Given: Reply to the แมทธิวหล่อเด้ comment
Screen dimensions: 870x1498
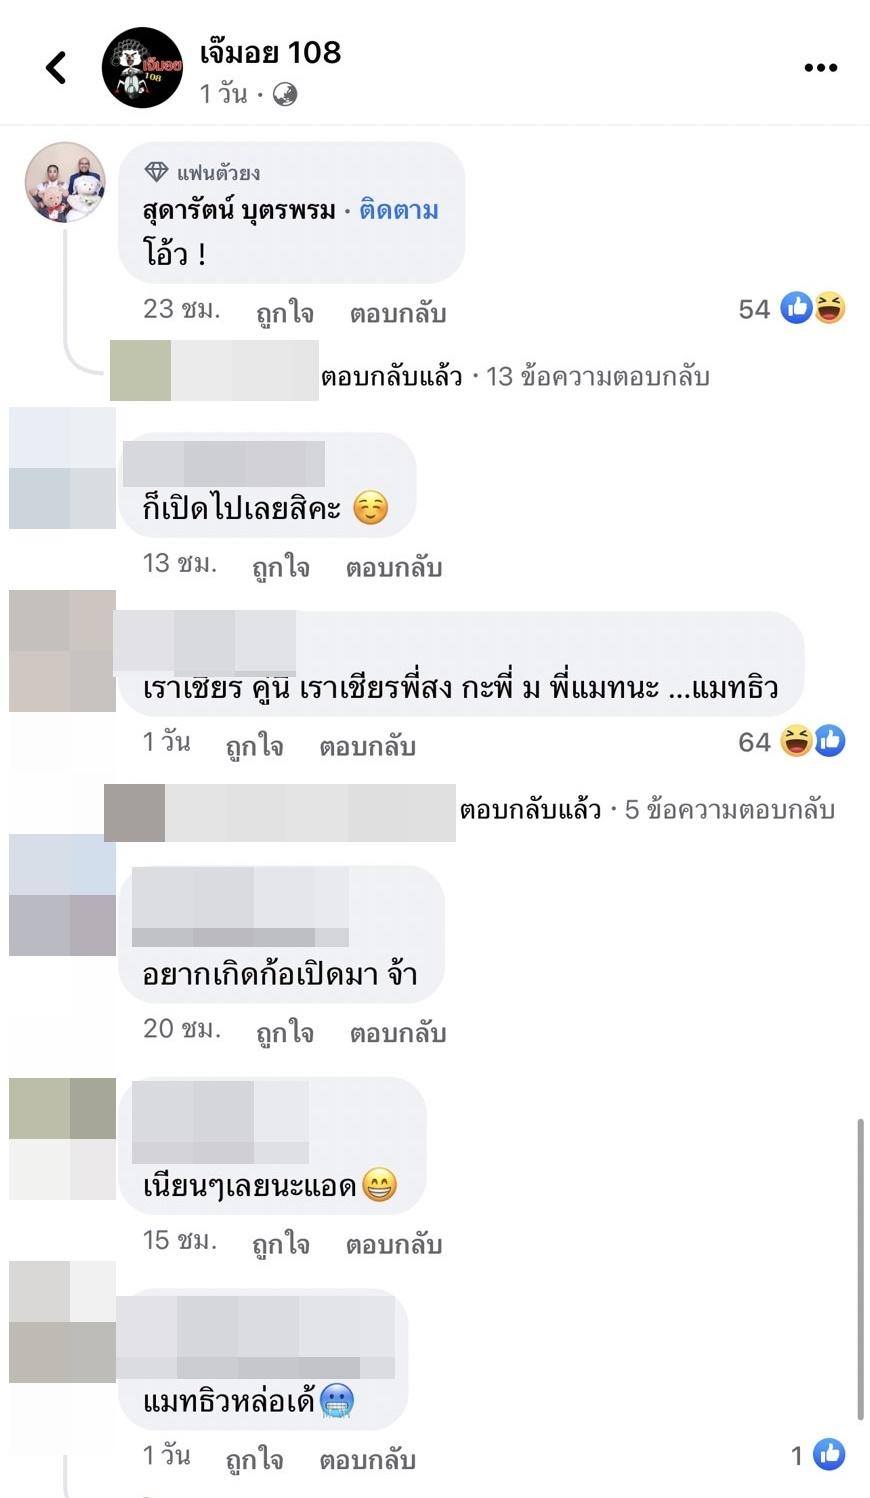Looking at the screenshot, I should pos(368,1460).
